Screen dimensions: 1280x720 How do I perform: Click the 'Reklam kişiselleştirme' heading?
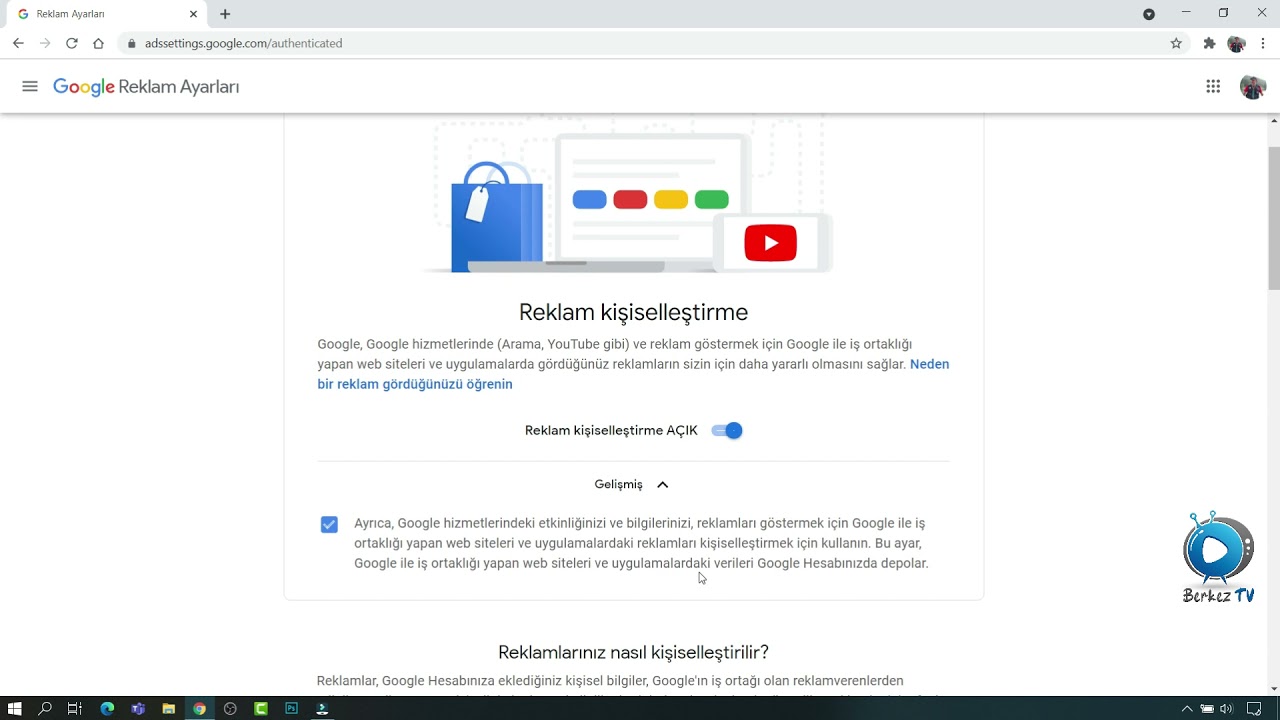point(633,312)
